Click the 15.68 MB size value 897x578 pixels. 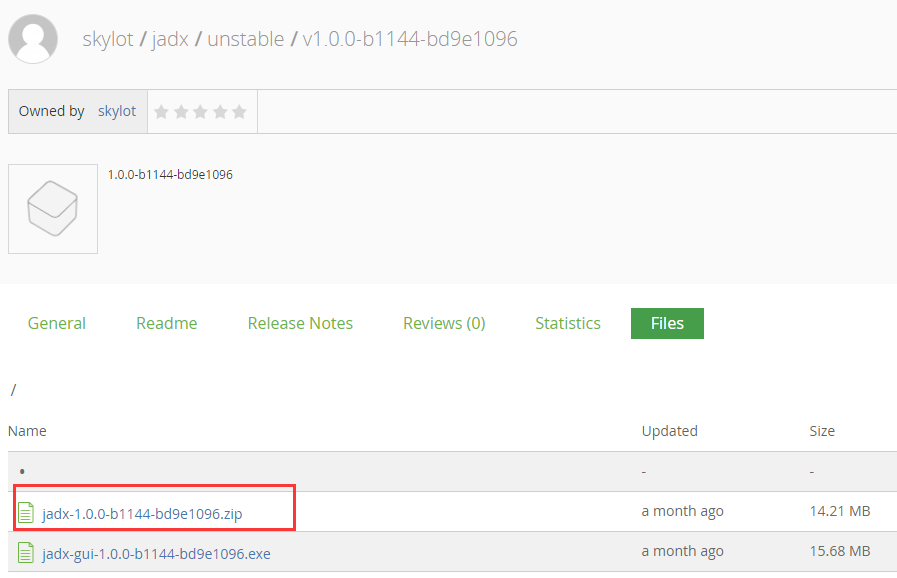840,551
